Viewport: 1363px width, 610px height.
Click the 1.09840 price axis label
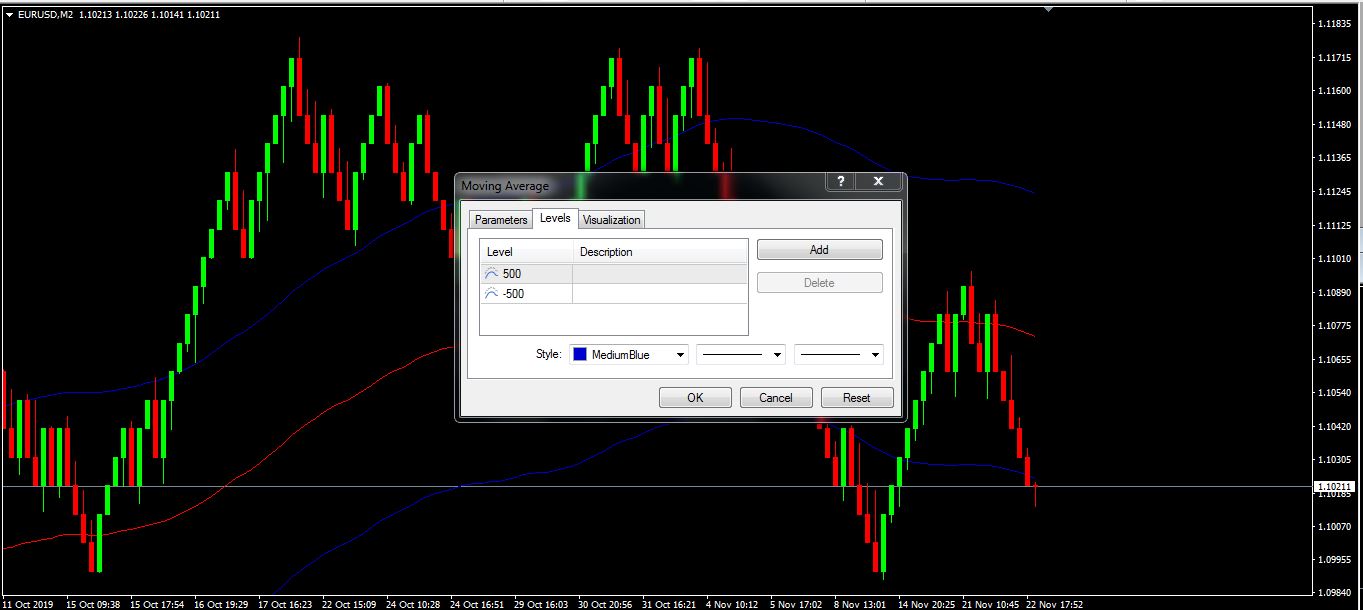[x=1334, y=593]
